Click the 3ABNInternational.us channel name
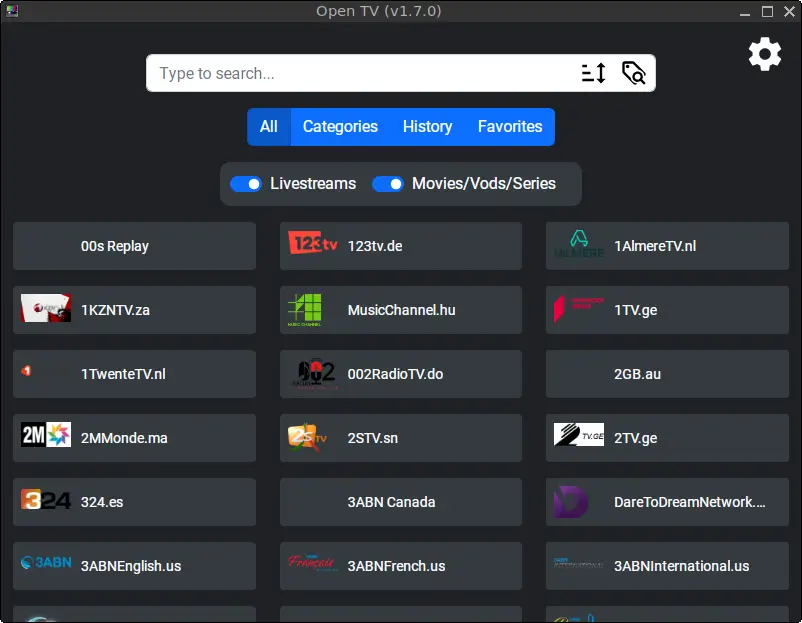Screen dimensions: 802x623 click(681, 566)
